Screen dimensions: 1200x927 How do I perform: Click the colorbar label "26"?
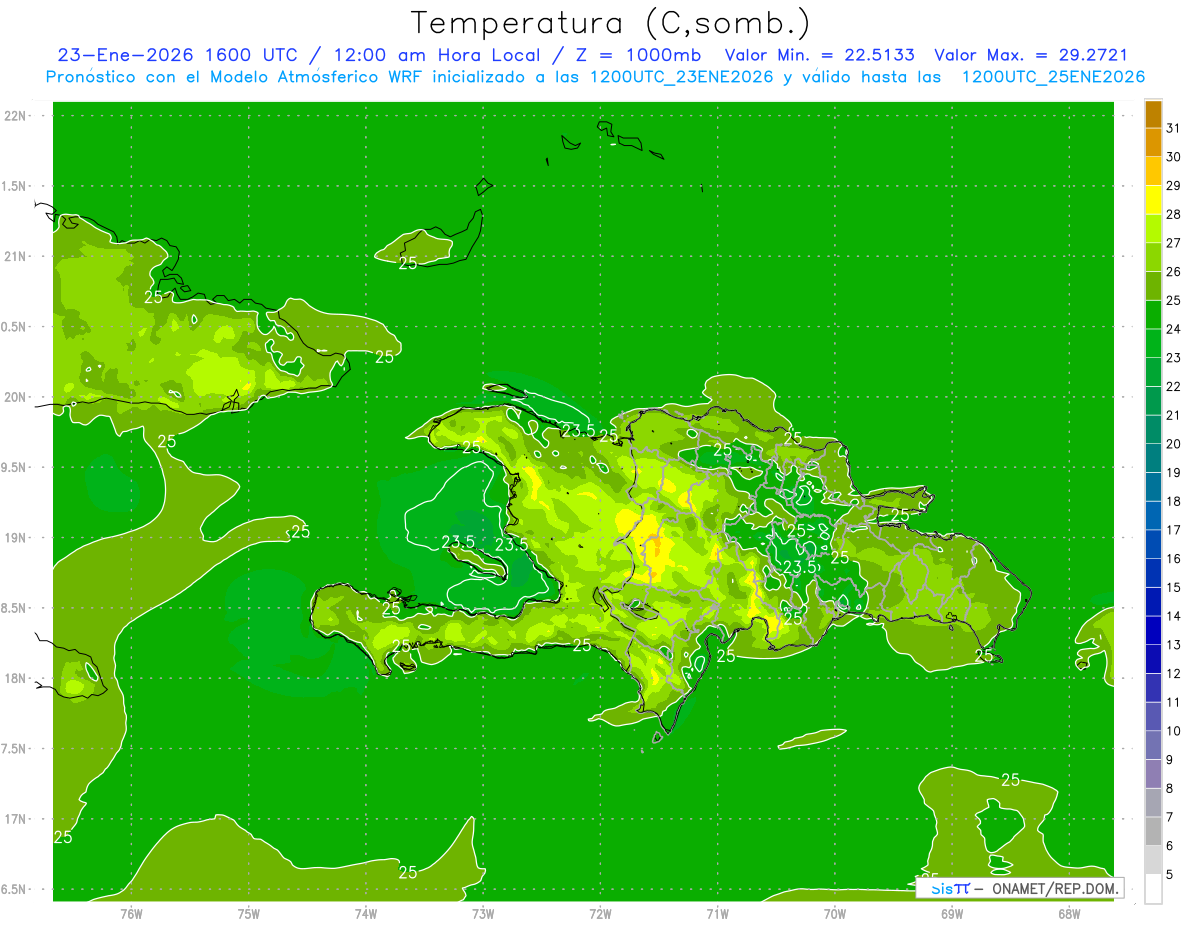(1173, 272)
